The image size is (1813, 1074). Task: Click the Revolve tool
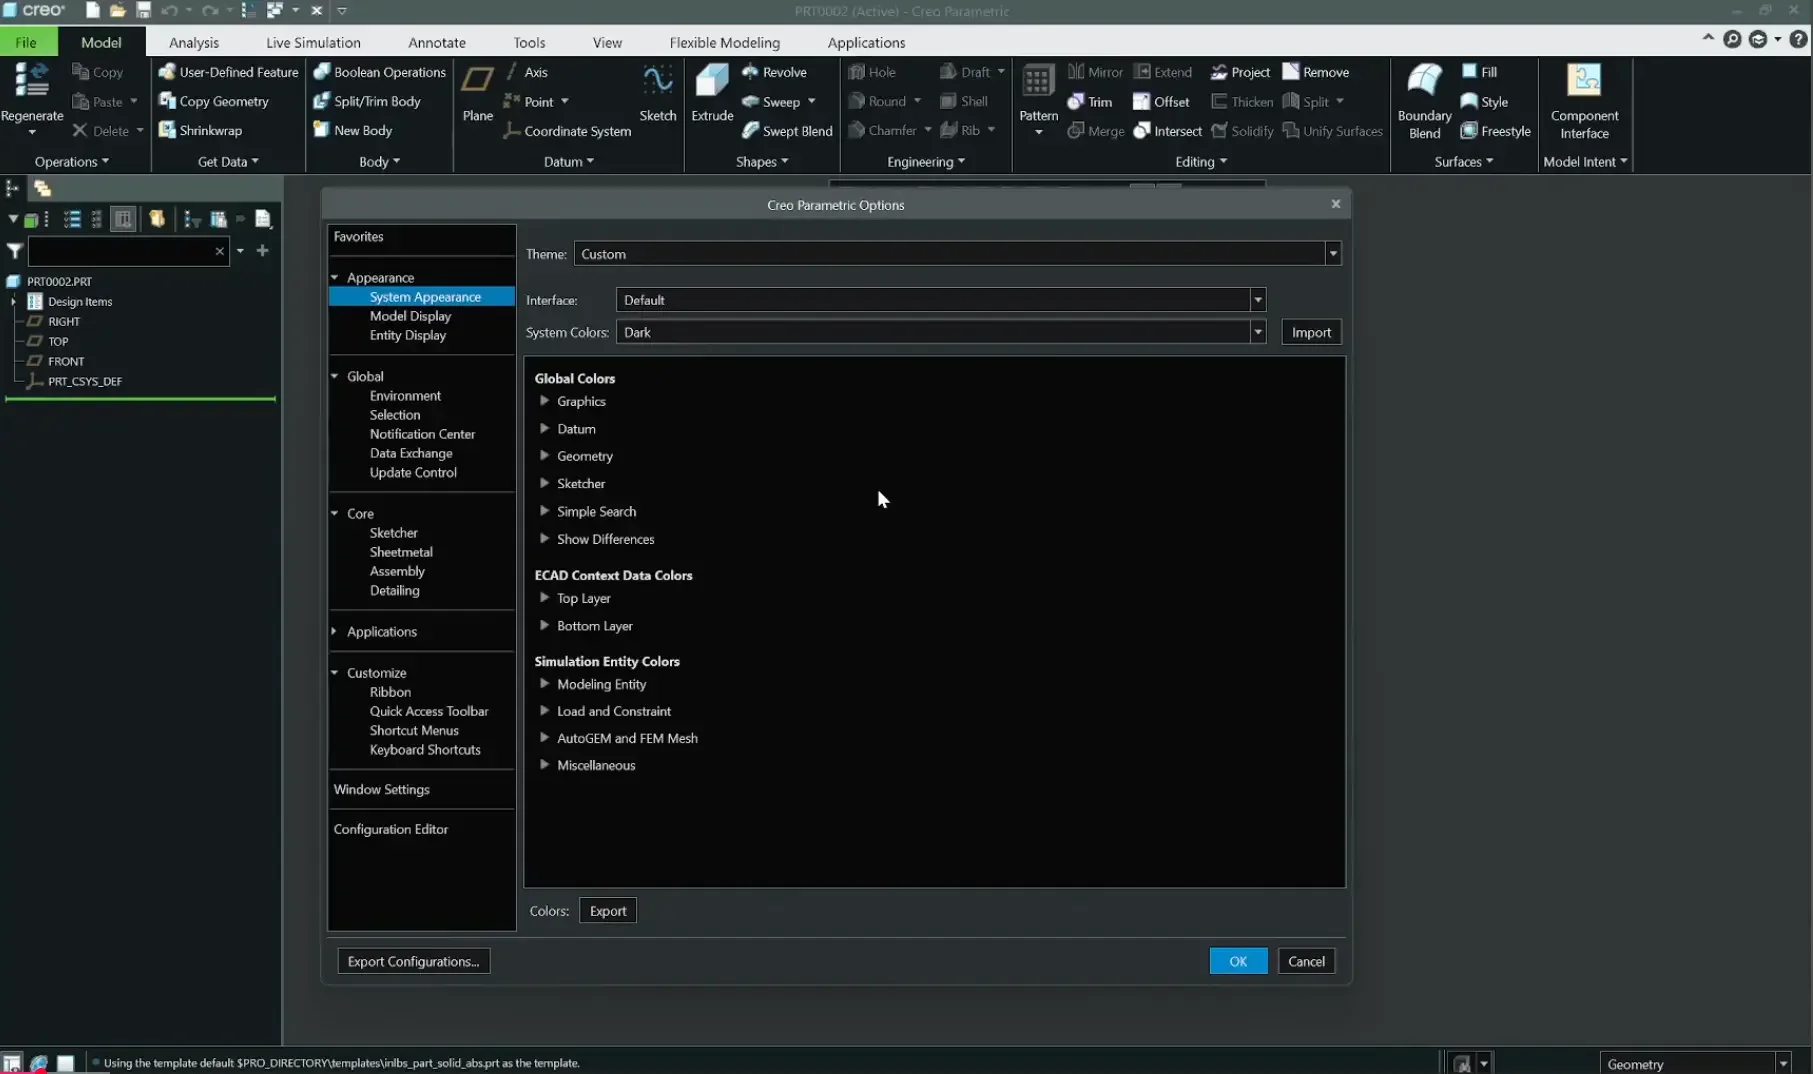(774, 72)
